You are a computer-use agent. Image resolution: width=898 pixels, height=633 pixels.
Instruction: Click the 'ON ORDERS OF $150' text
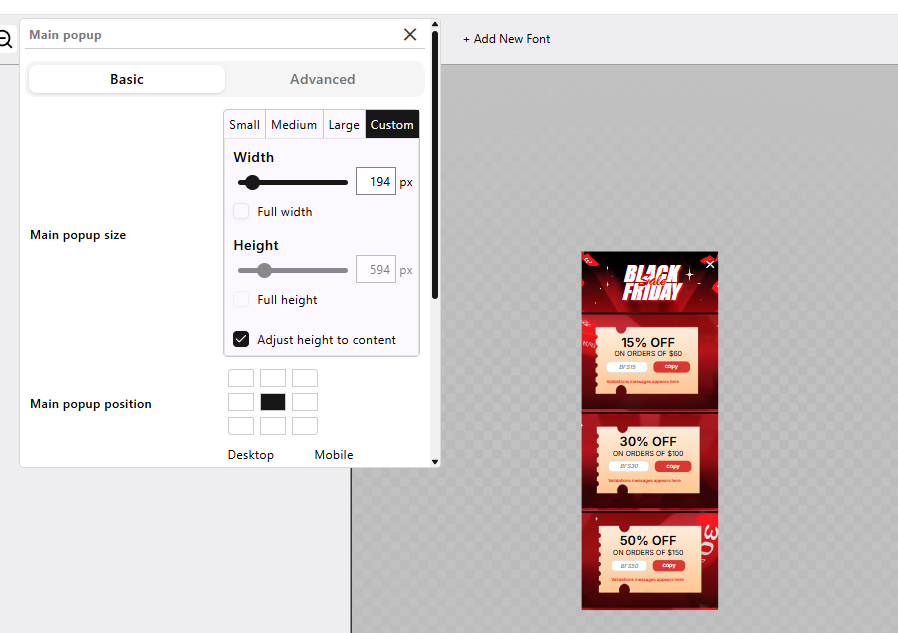tap(648, 553)
